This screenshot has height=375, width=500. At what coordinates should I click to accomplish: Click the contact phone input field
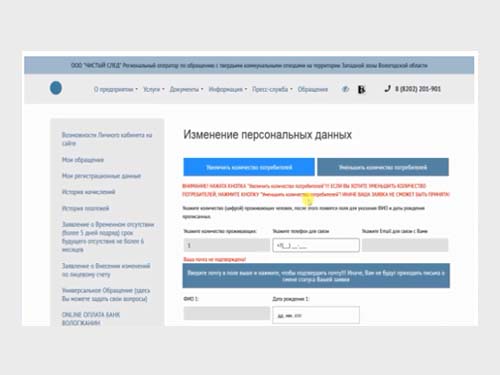tap(316, 245)
